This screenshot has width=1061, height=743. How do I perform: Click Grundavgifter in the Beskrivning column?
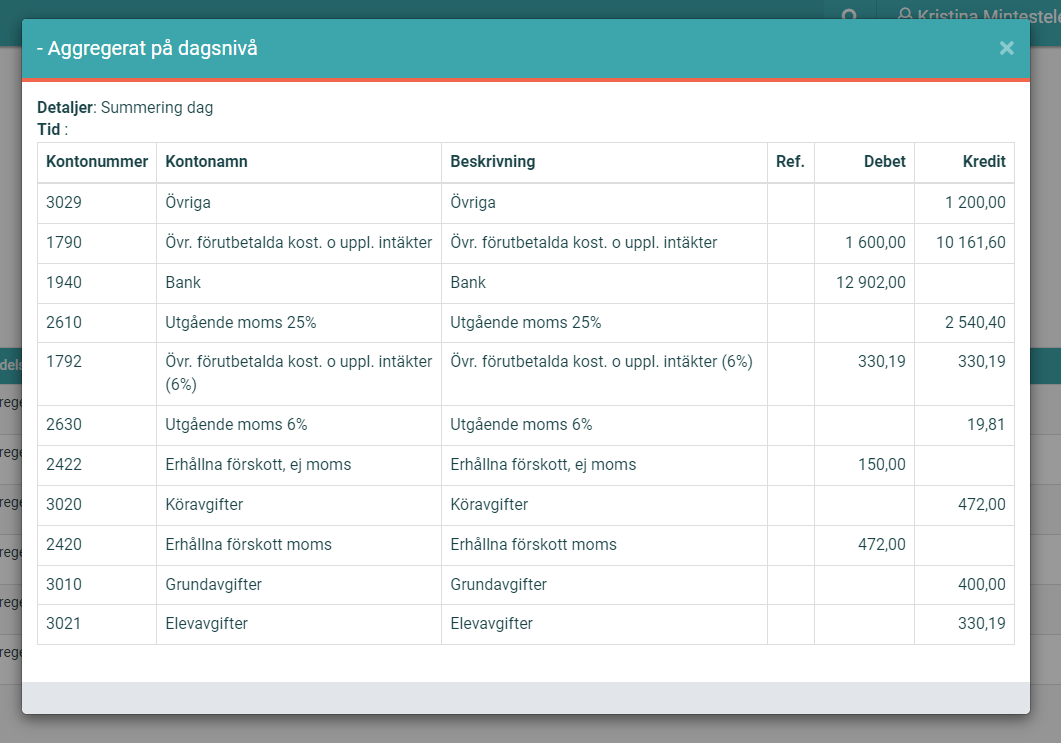point(499,584)
